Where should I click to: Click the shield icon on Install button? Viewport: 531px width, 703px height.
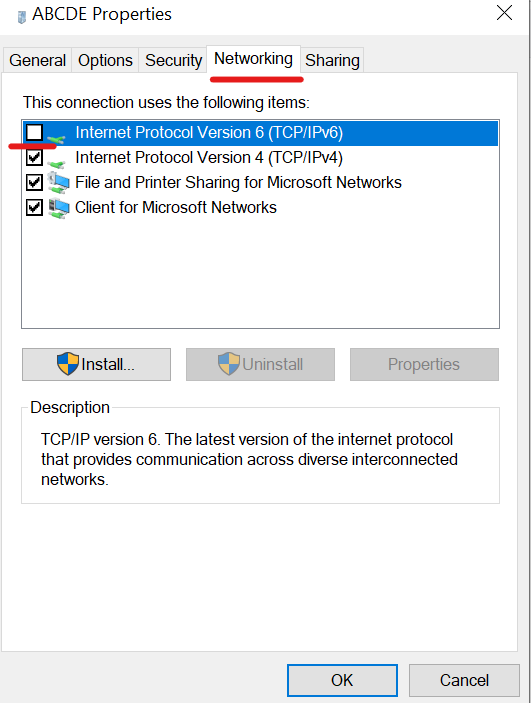(68, 364)
